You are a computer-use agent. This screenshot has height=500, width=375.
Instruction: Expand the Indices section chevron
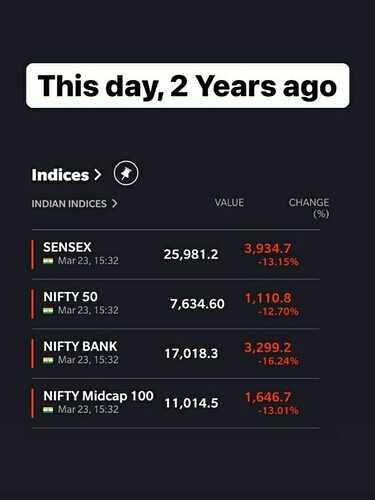click(97, 175)
